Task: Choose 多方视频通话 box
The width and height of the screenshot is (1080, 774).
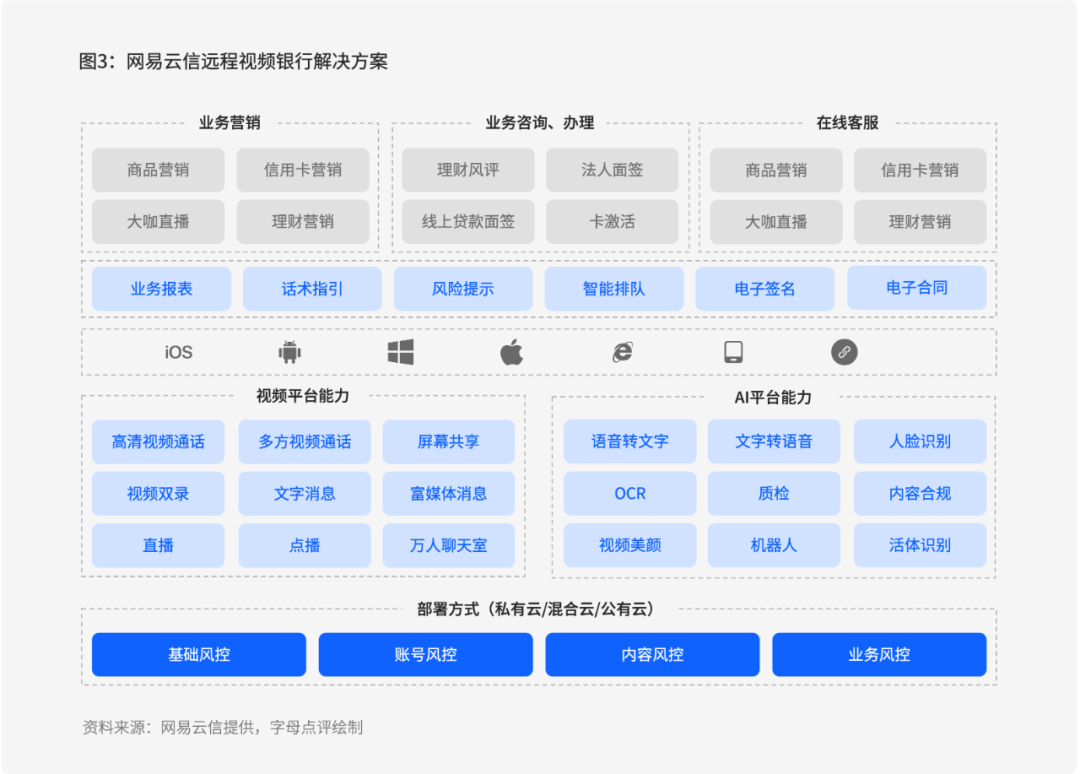Action: [304, 441]
